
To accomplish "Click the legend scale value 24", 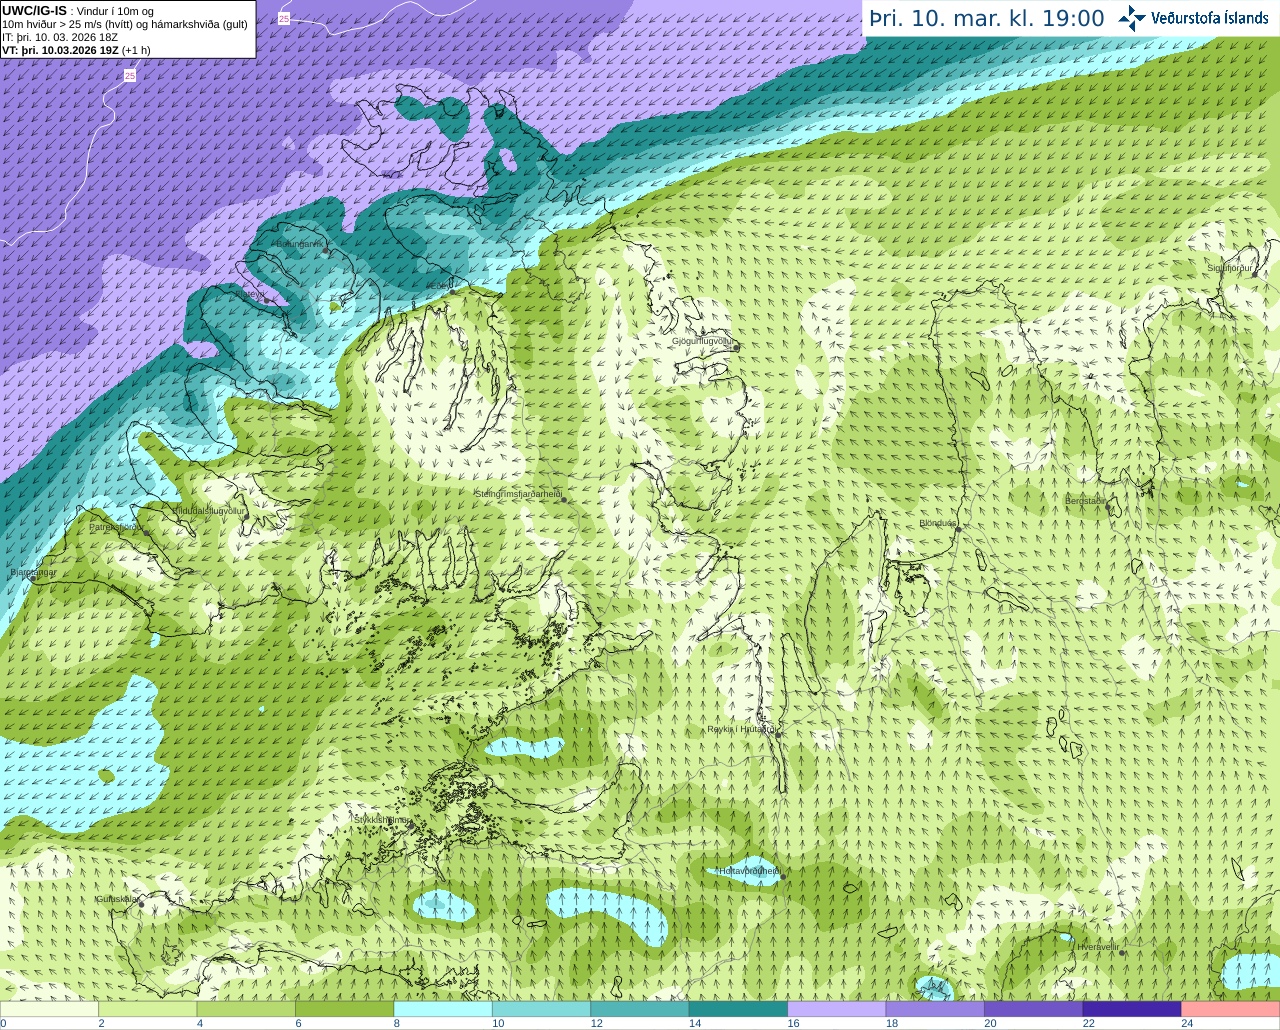I will (1188, 1023).
